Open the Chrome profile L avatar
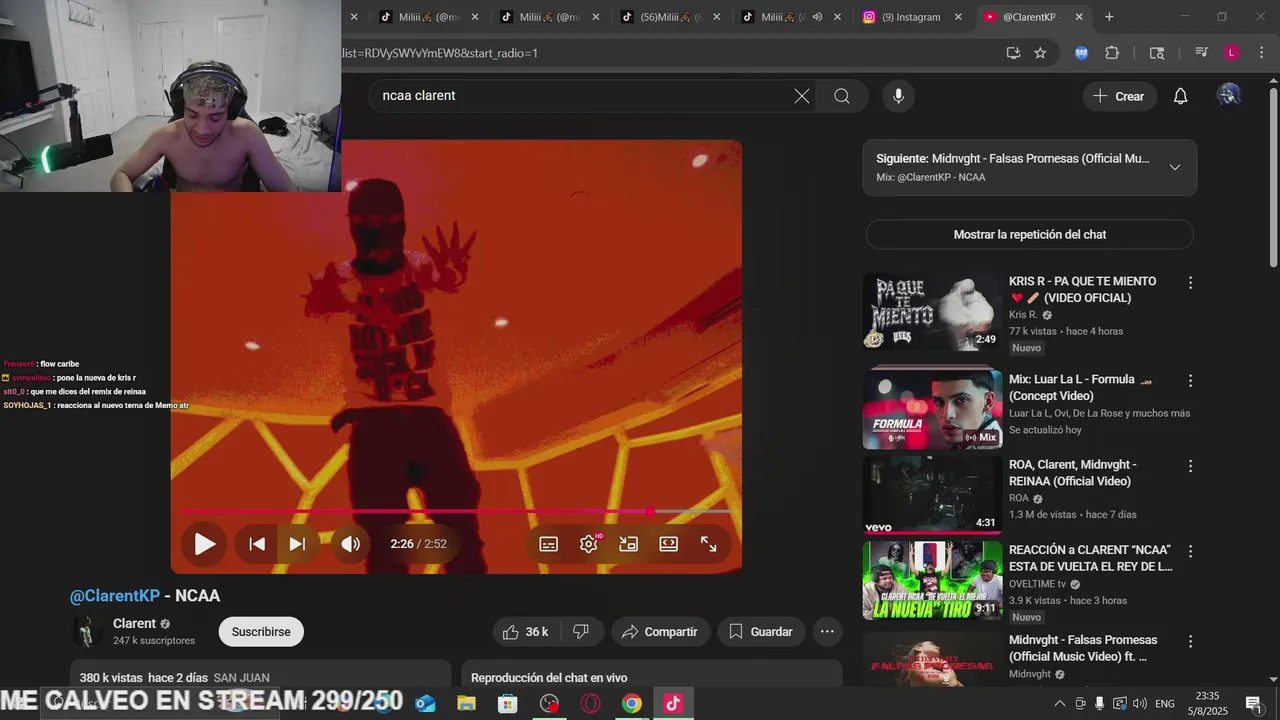This screenshot has height=720, width=1280. (x=1232, y=53)
